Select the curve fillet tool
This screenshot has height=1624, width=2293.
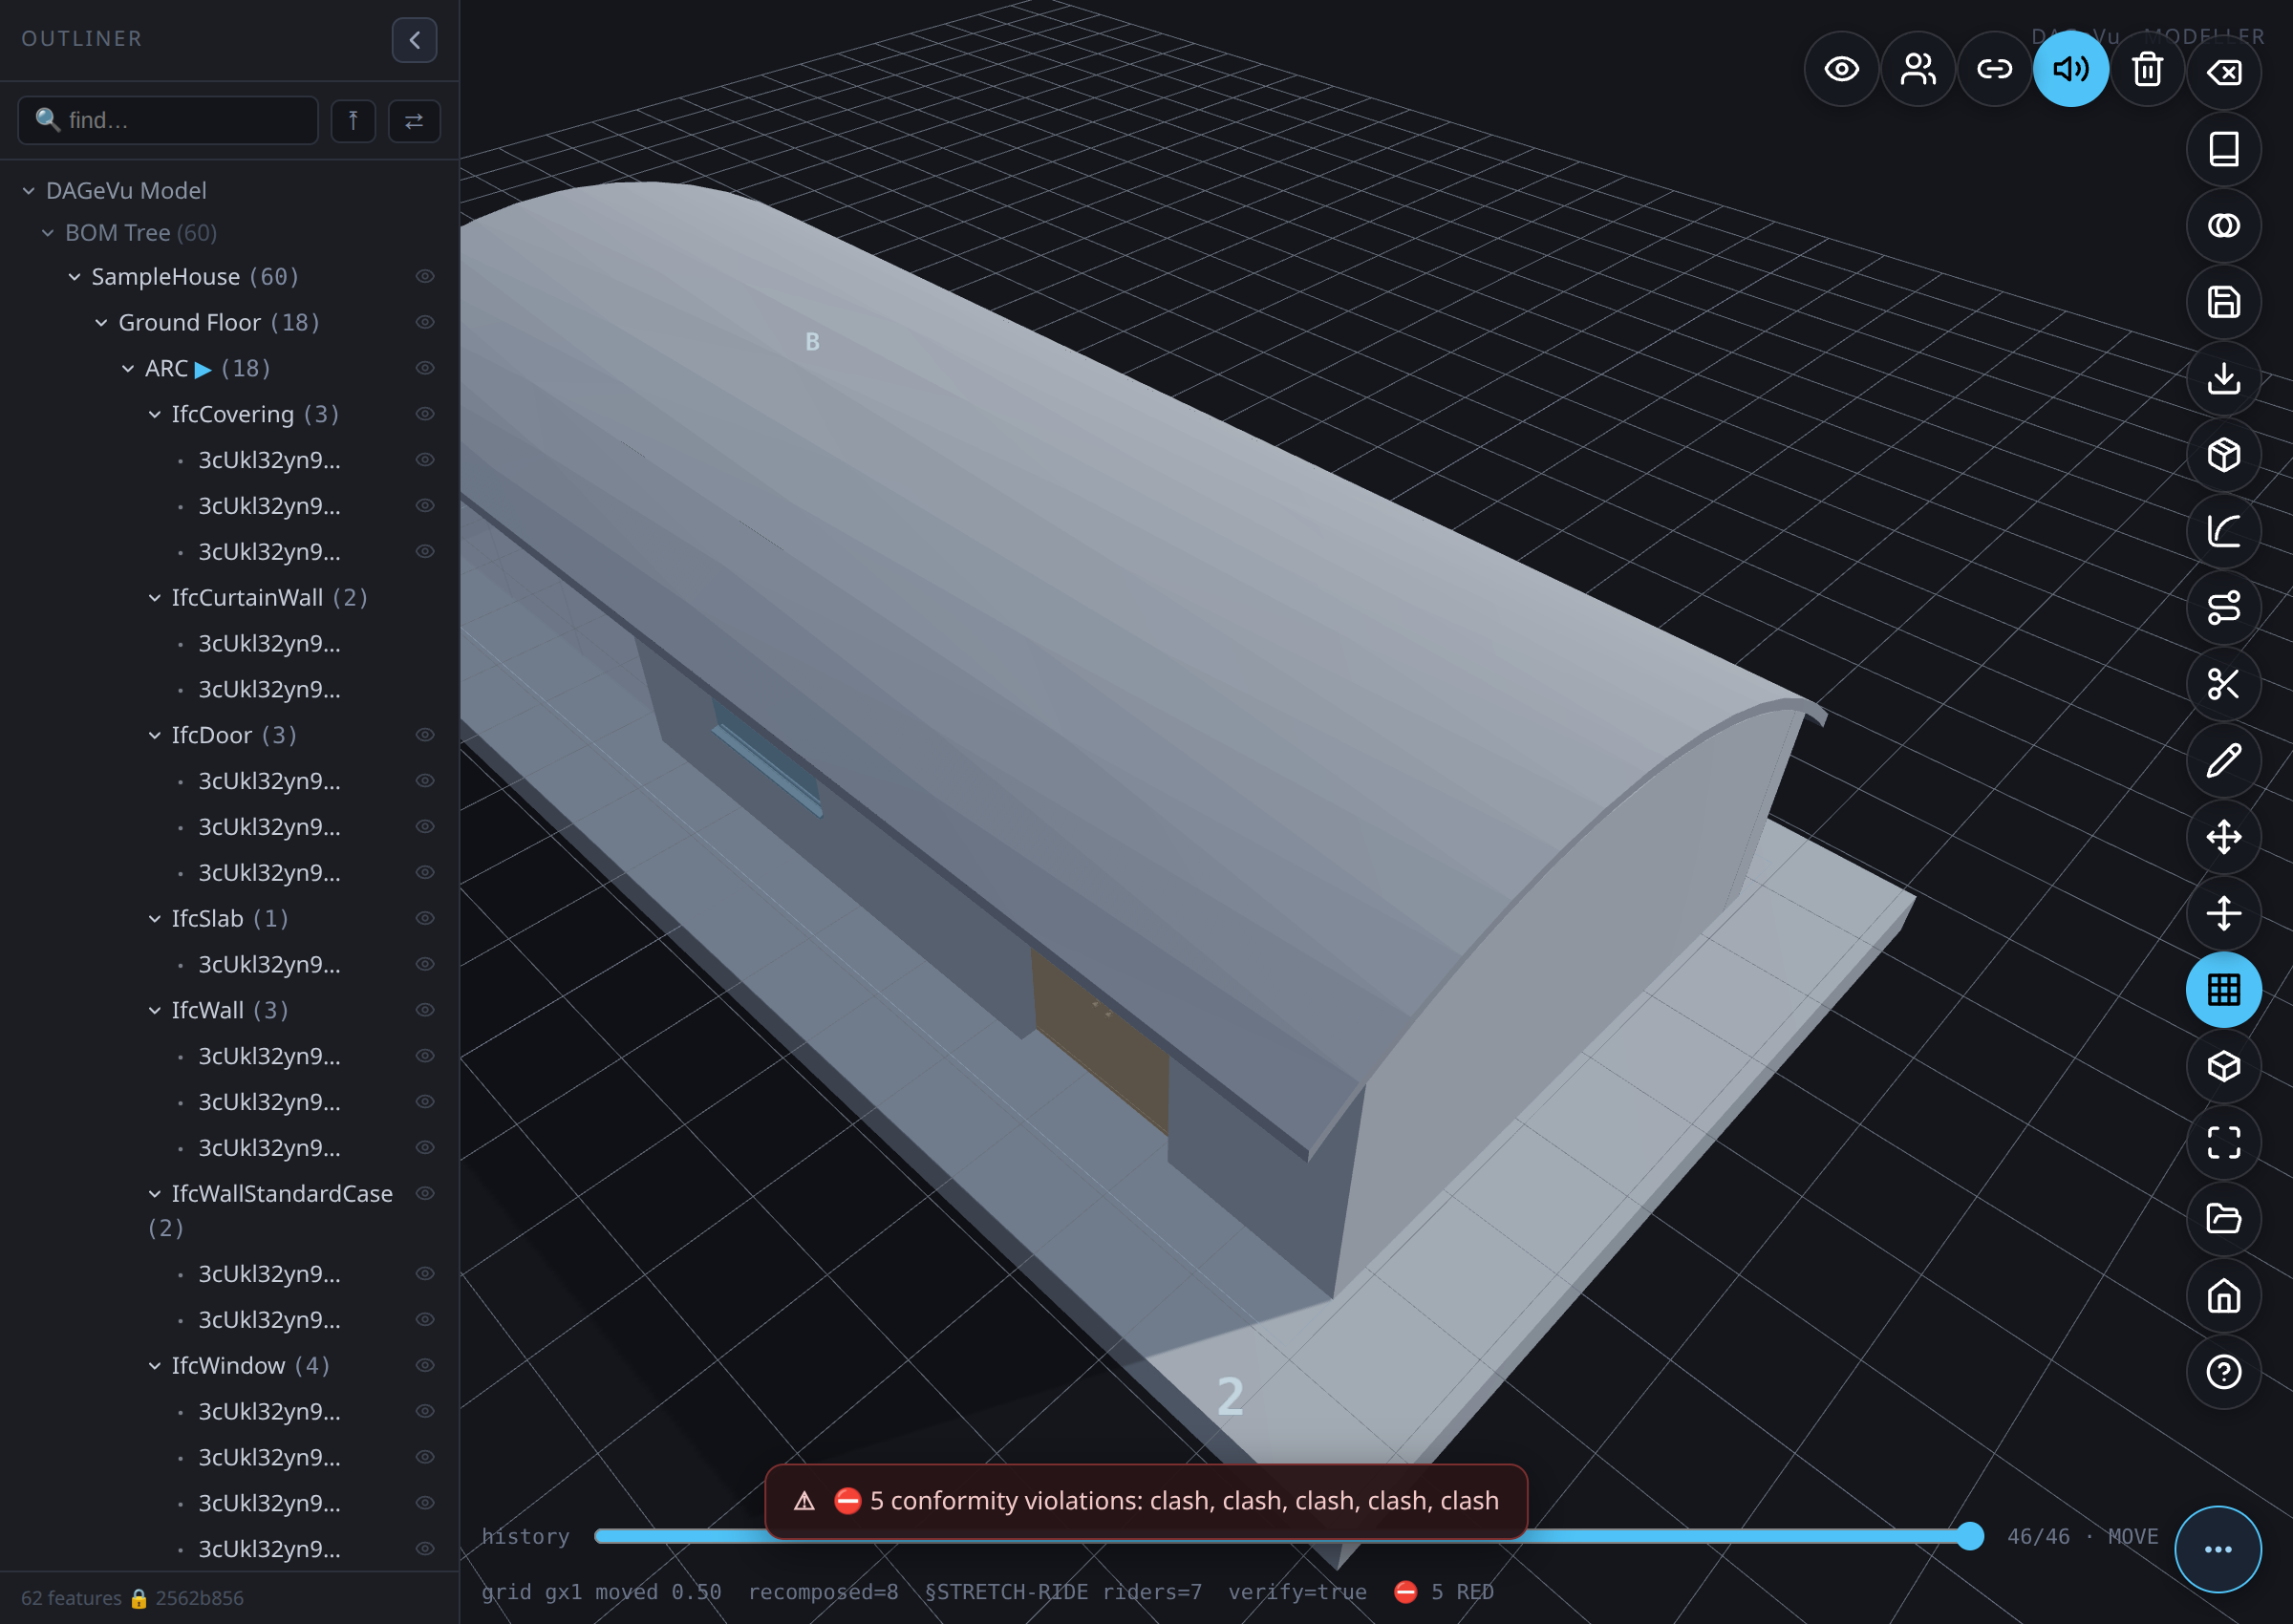[x=2223, y=531]
